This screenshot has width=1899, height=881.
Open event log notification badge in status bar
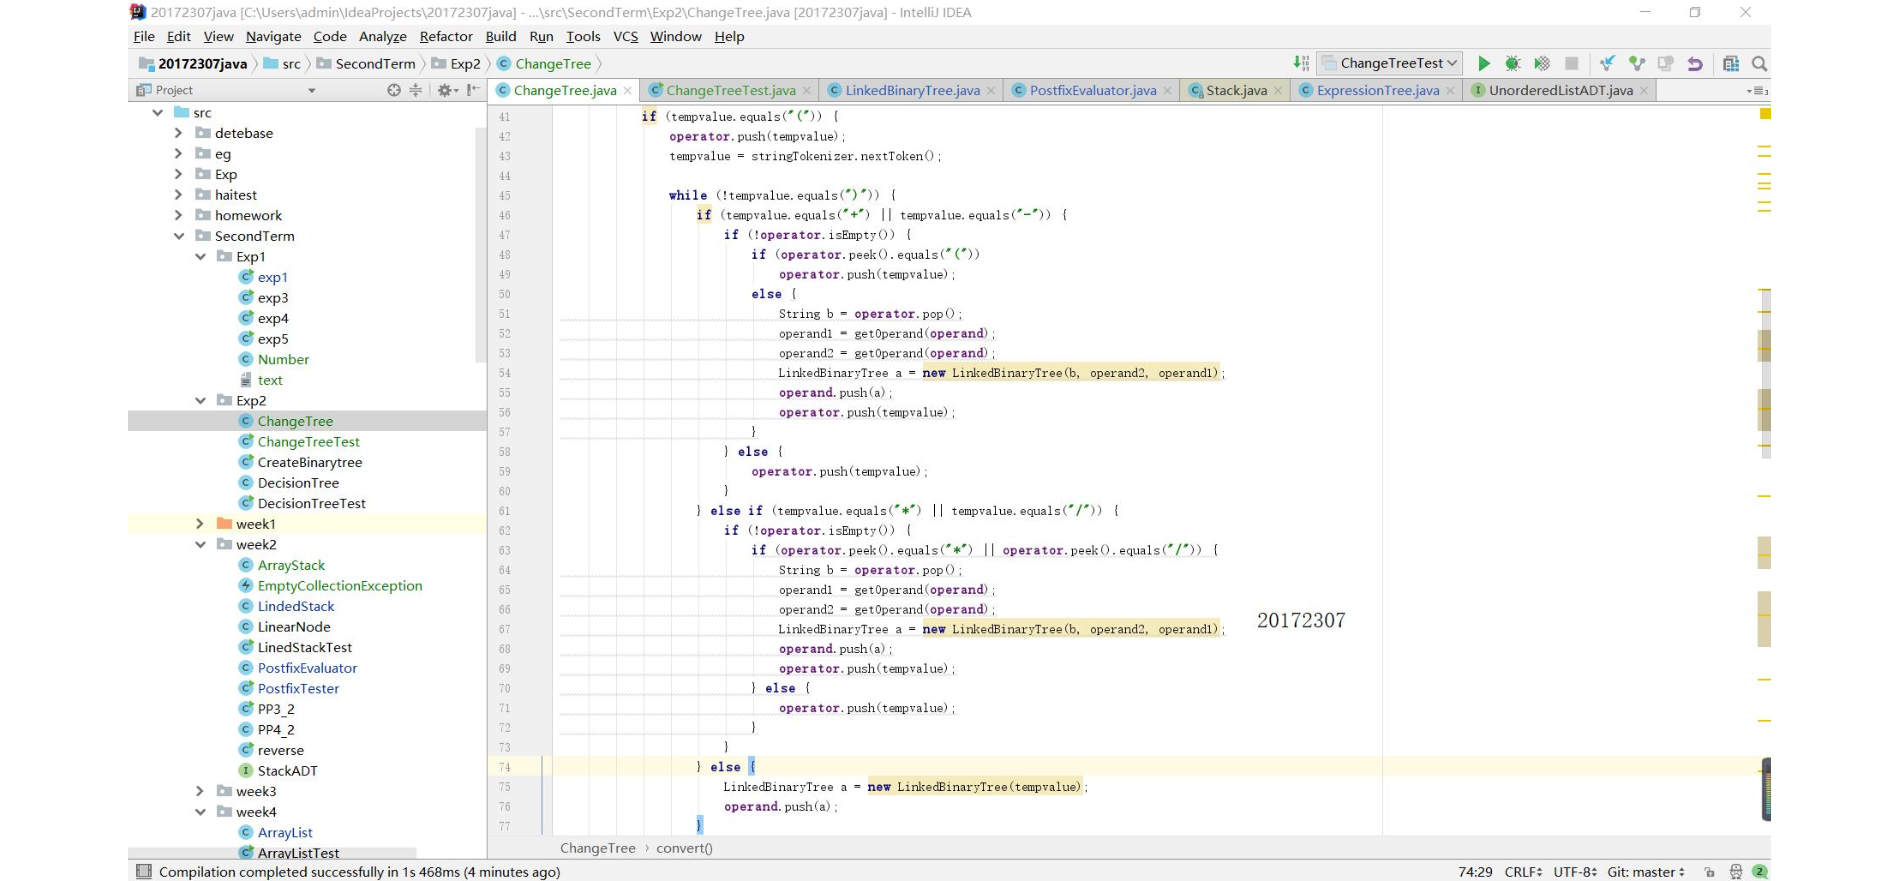coord(1759,872)
